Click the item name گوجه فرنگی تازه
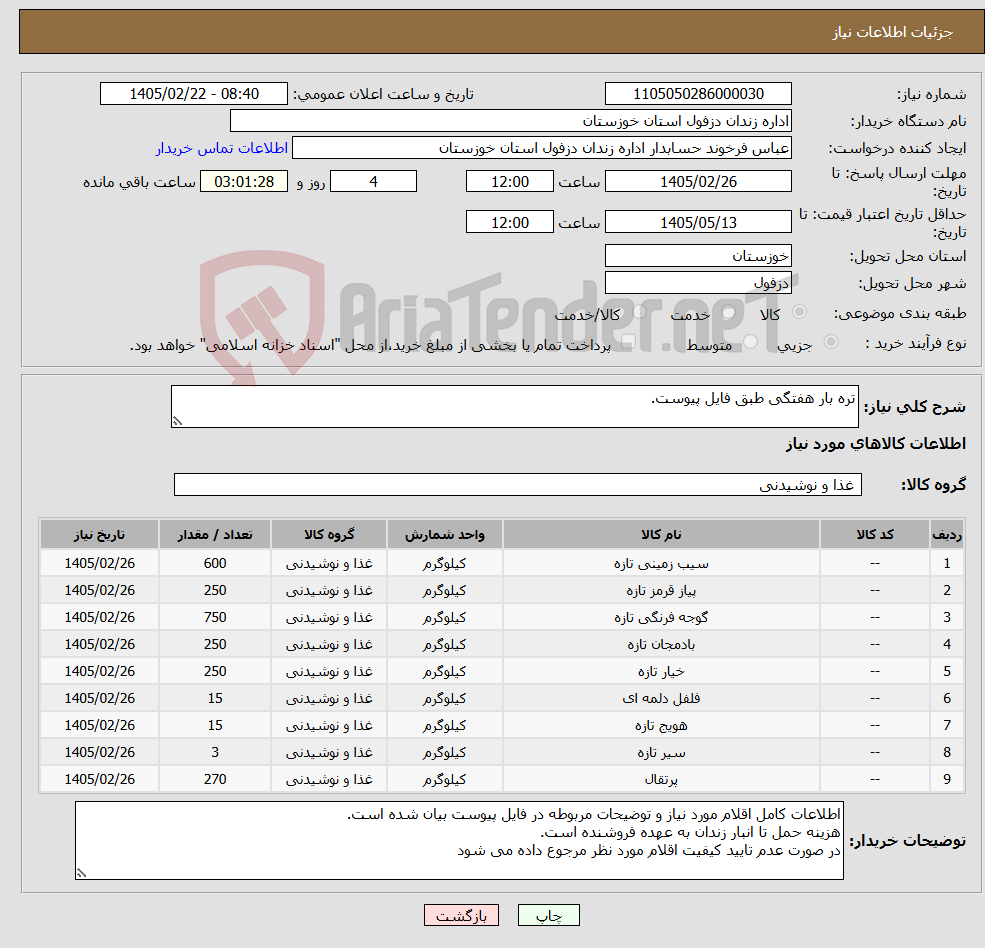The image size is (985, 948). coord(661,618)
